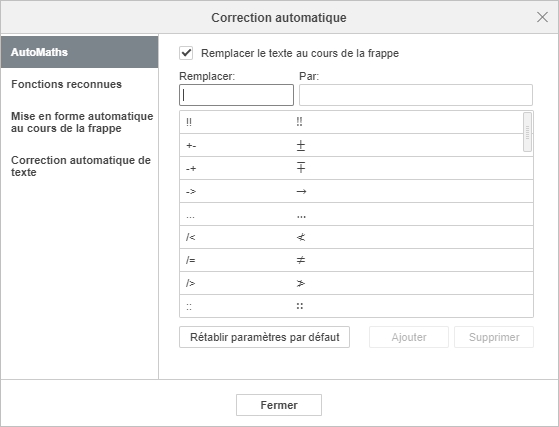Toggle Remplacer le texte au cours de la frappe checkbox
Screen dimensions: 559x427
pos(186,53)
